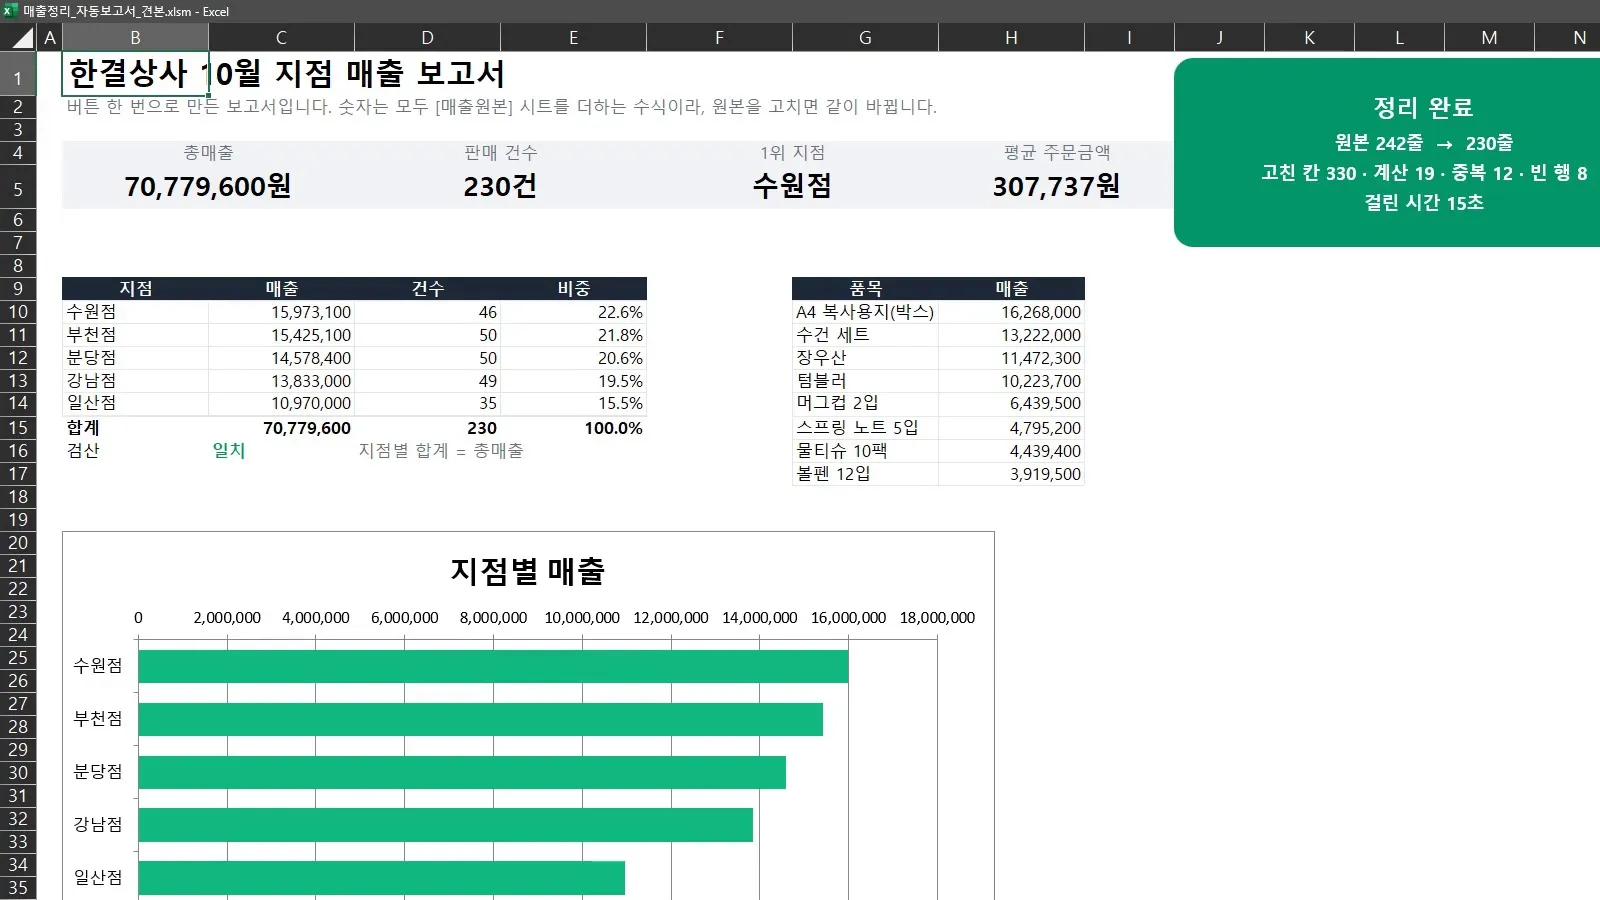Select column J header
The width and height of the screenshot is (1600, 900).
[1219, 38]
